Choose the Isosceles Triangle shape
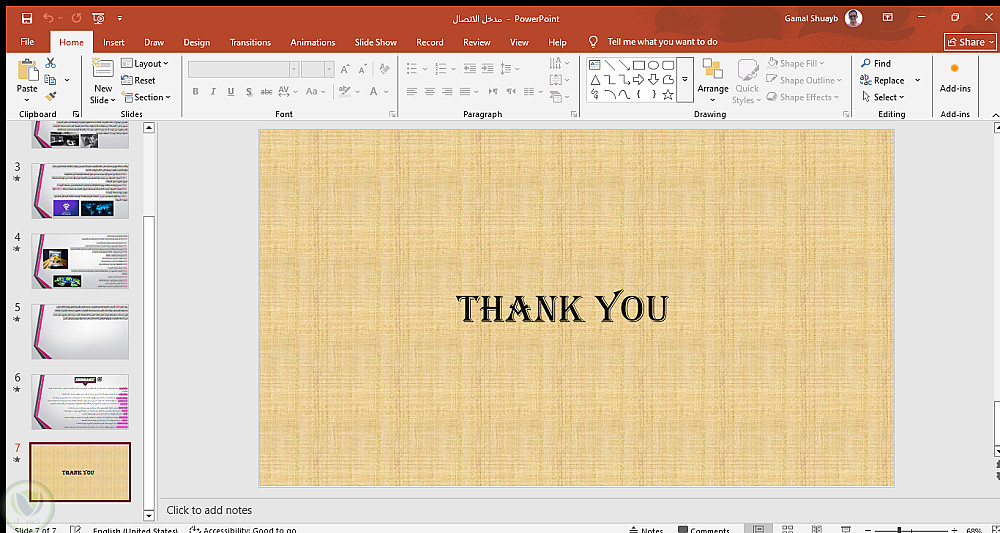This screenshot has width=1000, height=533. (594, 80)
